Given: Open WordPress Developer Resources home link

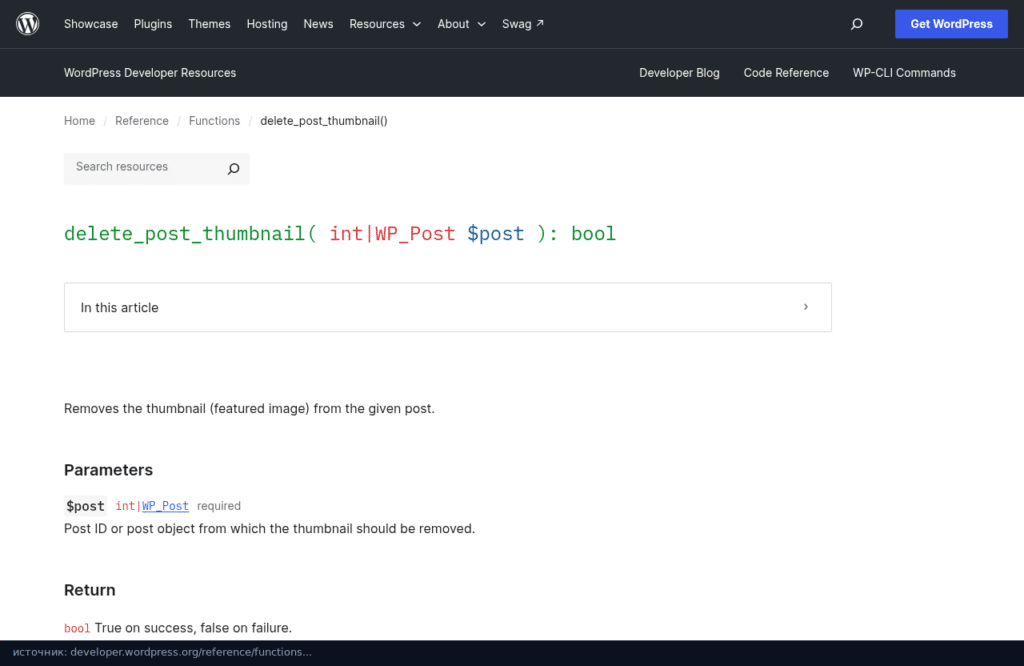Looking at the screenshot, I should click(150, 73).
